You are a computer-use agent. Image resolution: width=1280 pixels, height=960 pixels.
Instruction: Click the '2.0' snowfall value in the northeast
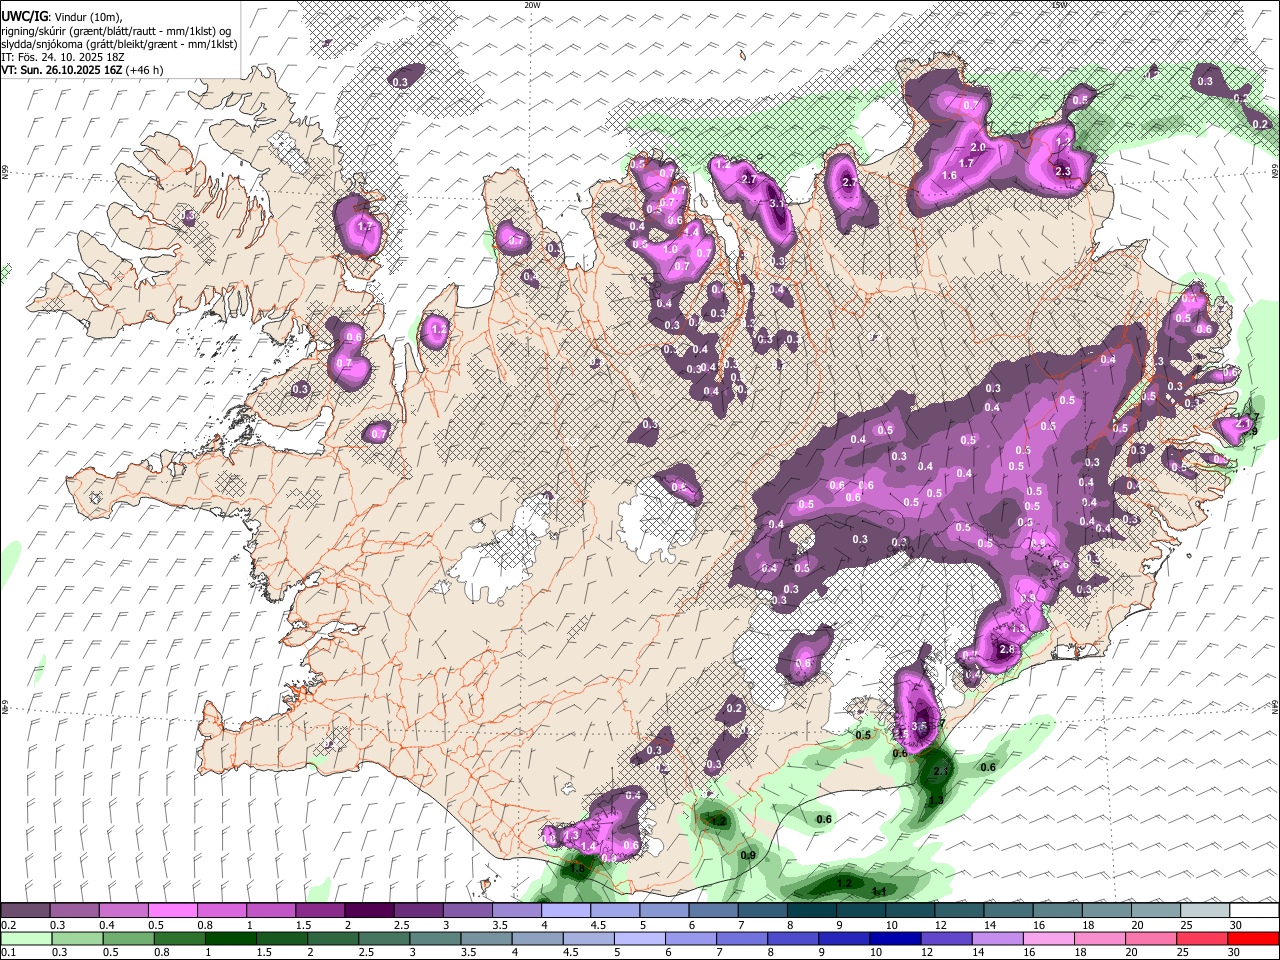(x=978, y=147)
